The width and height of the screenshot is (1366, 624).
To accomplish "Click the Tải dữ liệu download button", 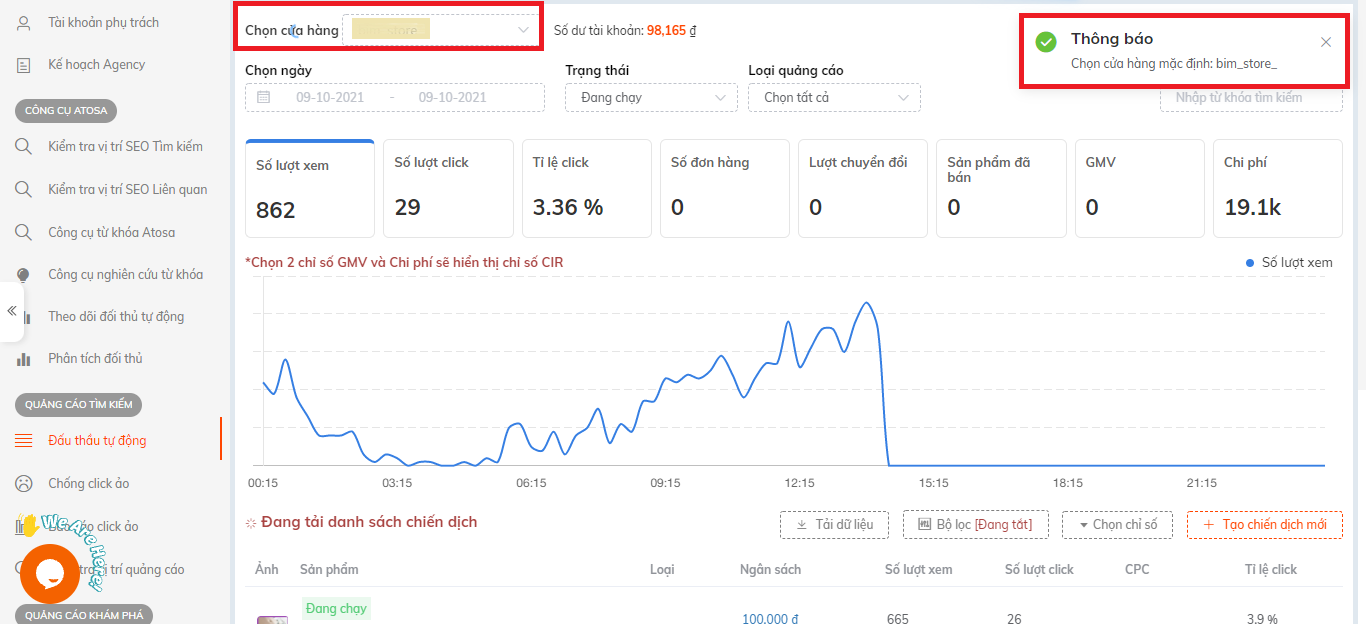I will pos(834,525).
